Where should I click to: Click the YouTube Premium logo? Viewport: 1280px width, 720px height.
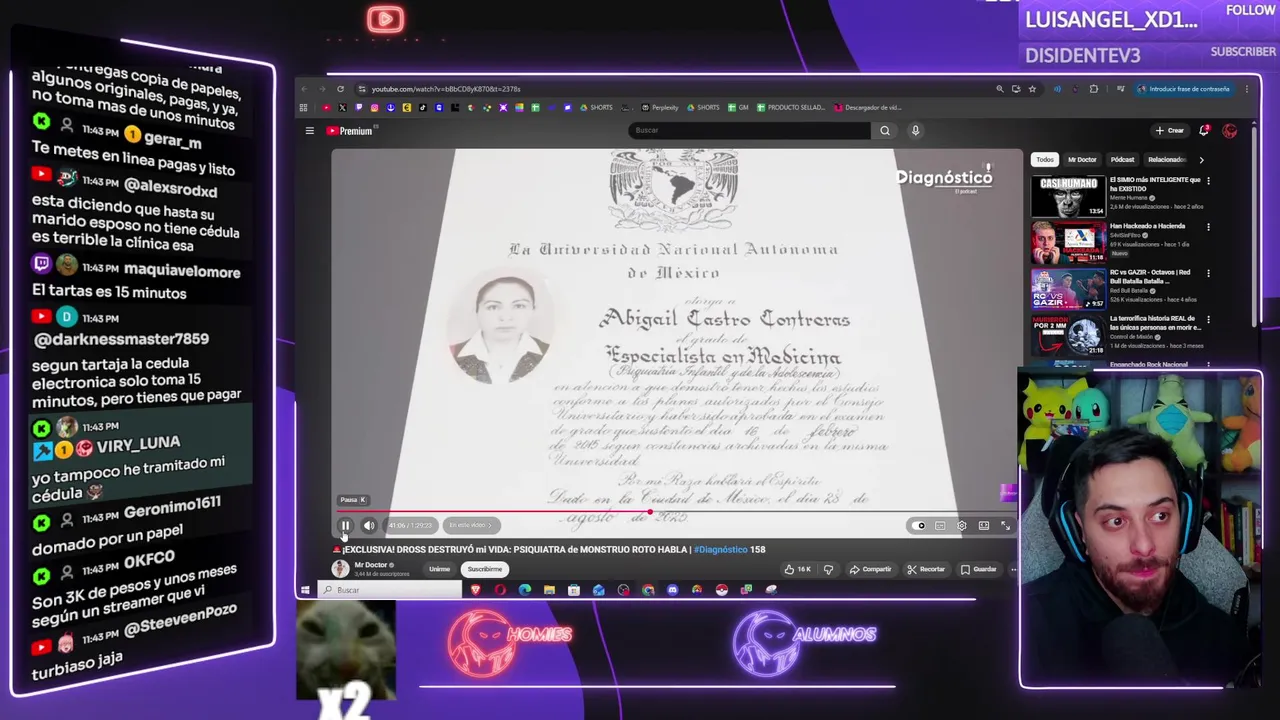tap(351, 131)
